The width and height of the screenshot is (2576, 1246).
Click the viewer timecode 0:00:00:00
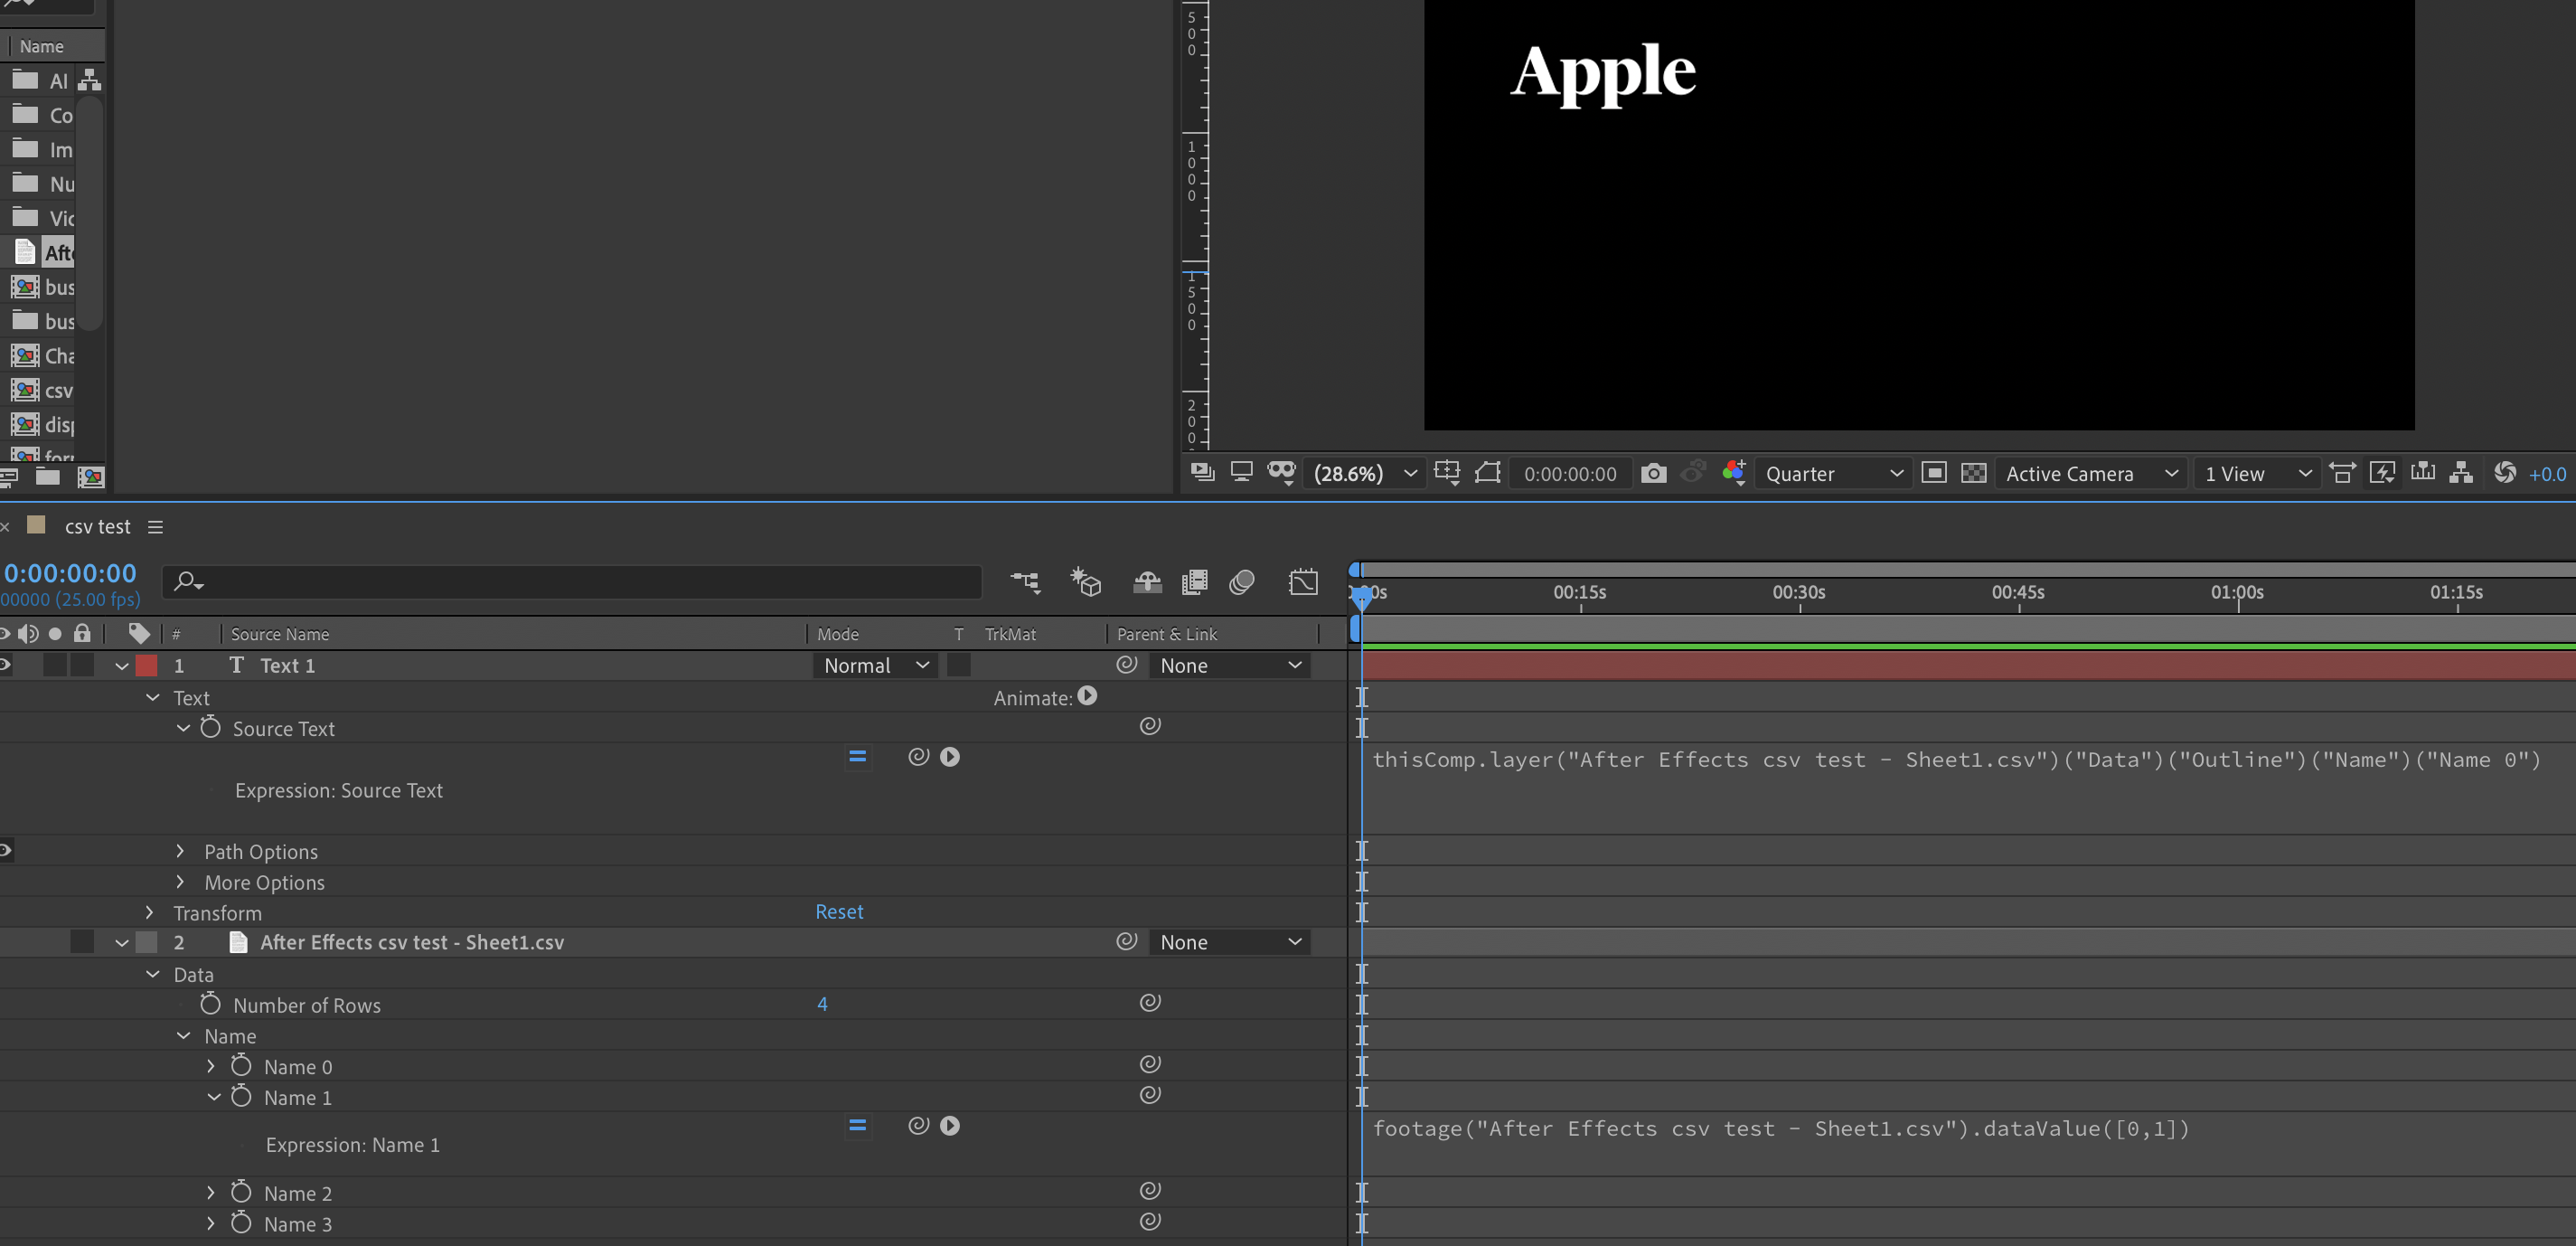click(x=1570, y=474)
